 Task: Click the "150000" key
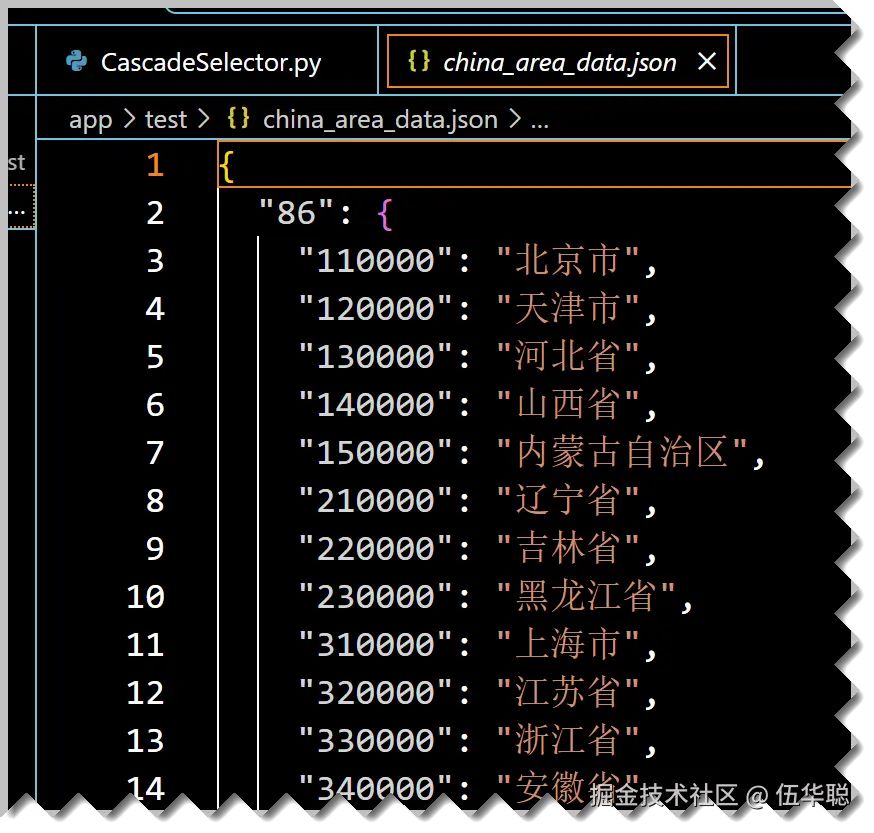[375, 452]
